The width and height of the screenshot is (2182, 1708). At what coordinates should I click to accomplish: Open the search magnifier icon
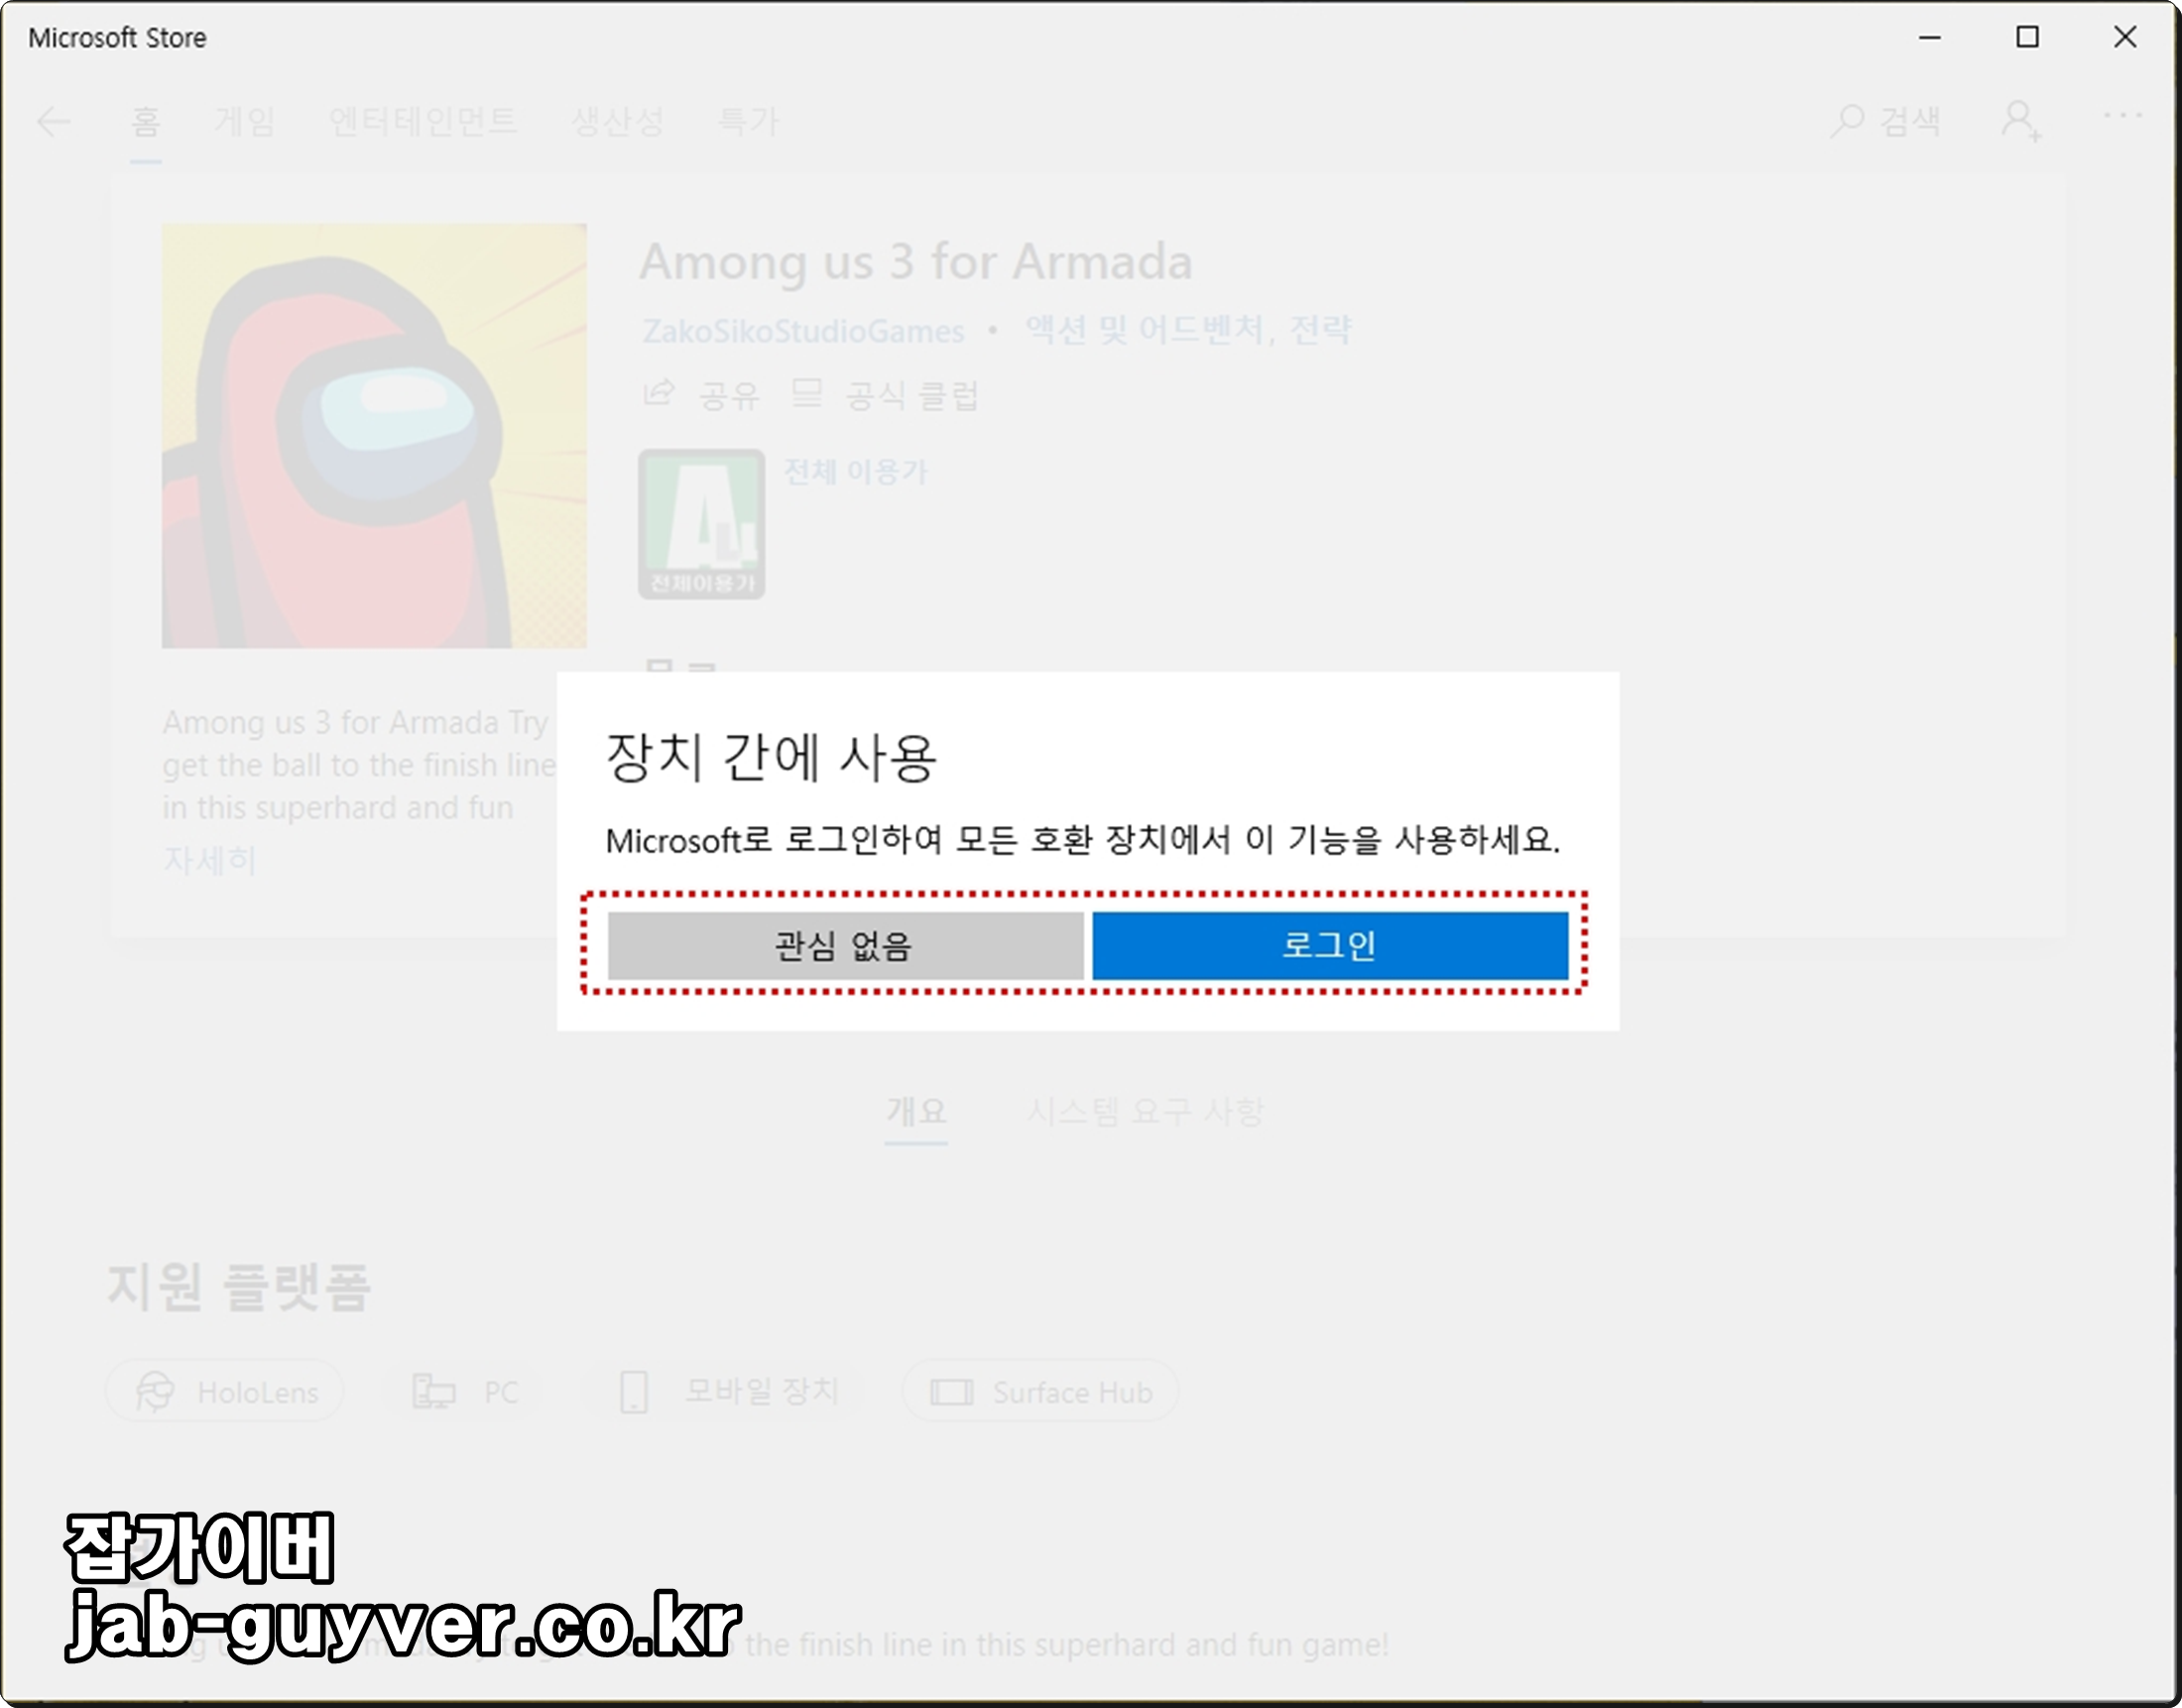click(x=1846, y=121)
